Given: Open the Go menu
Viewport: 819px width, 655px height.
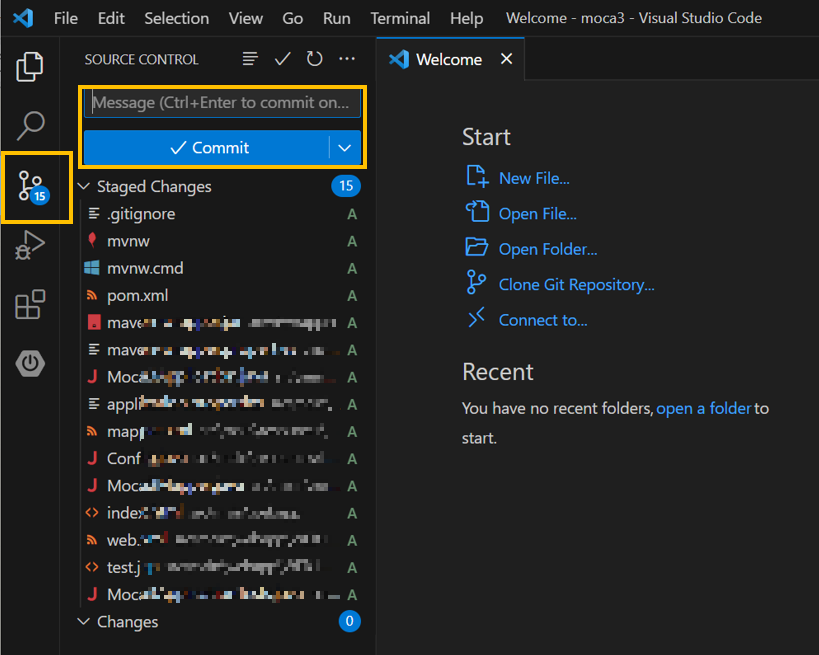Looking at the screenshot, I should tap(292, 18).
